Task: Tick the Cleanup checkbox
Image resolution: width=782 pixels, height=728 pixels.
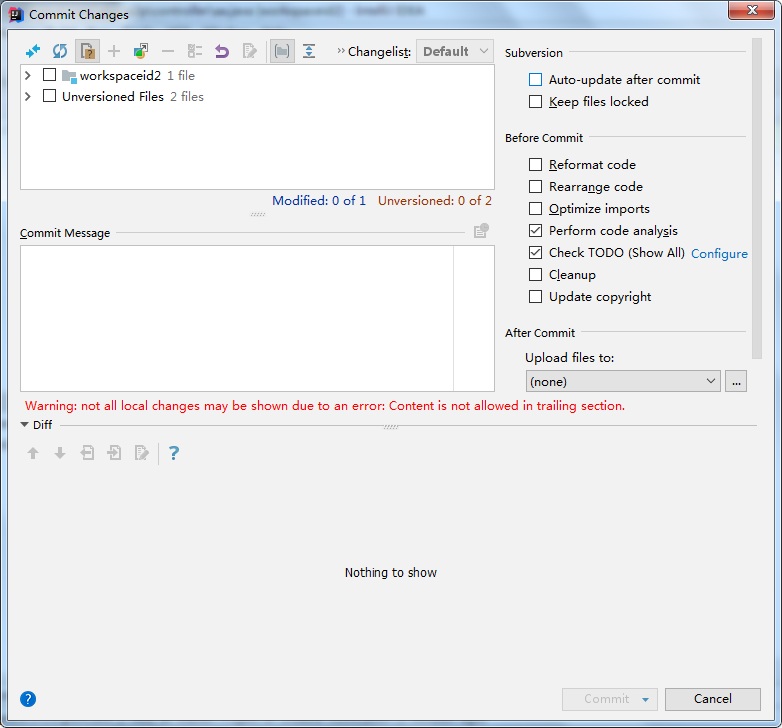Action: pos(535,275)
